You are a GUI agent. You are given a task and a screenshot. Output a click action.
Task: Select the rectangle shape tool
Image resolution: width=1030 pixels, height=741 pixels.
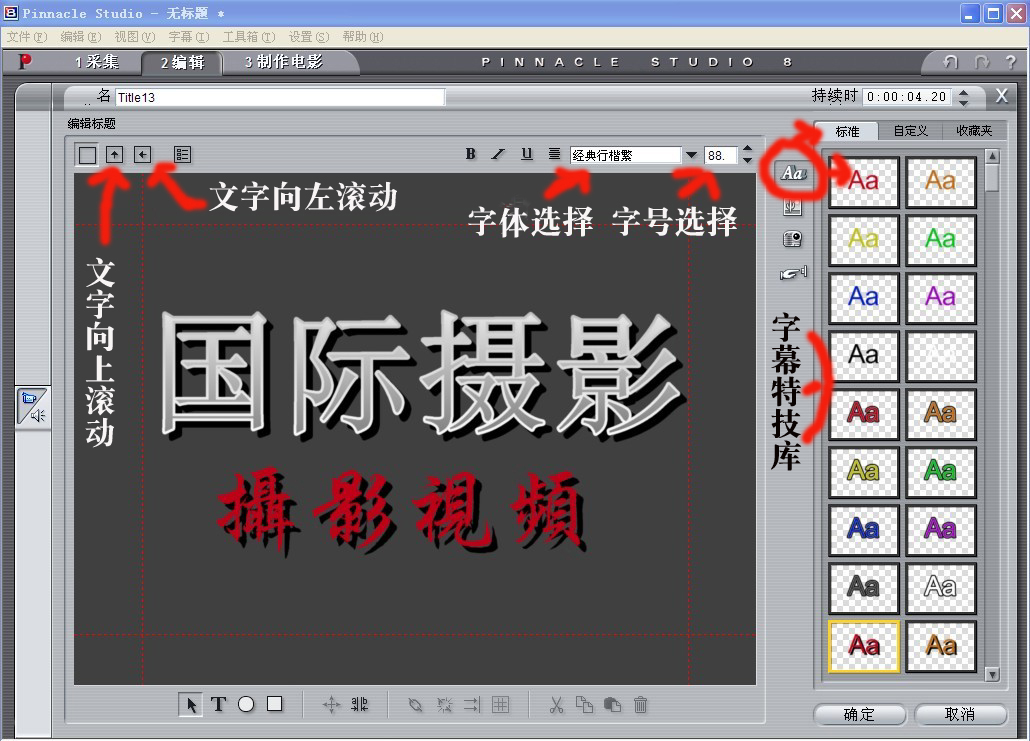coord(275,705)
